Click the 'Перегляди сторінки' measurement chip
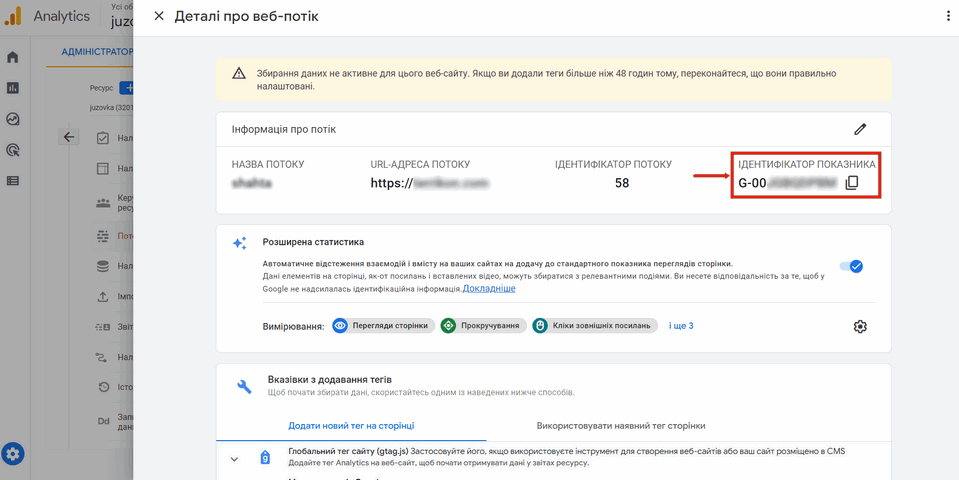 coord(382,326)
